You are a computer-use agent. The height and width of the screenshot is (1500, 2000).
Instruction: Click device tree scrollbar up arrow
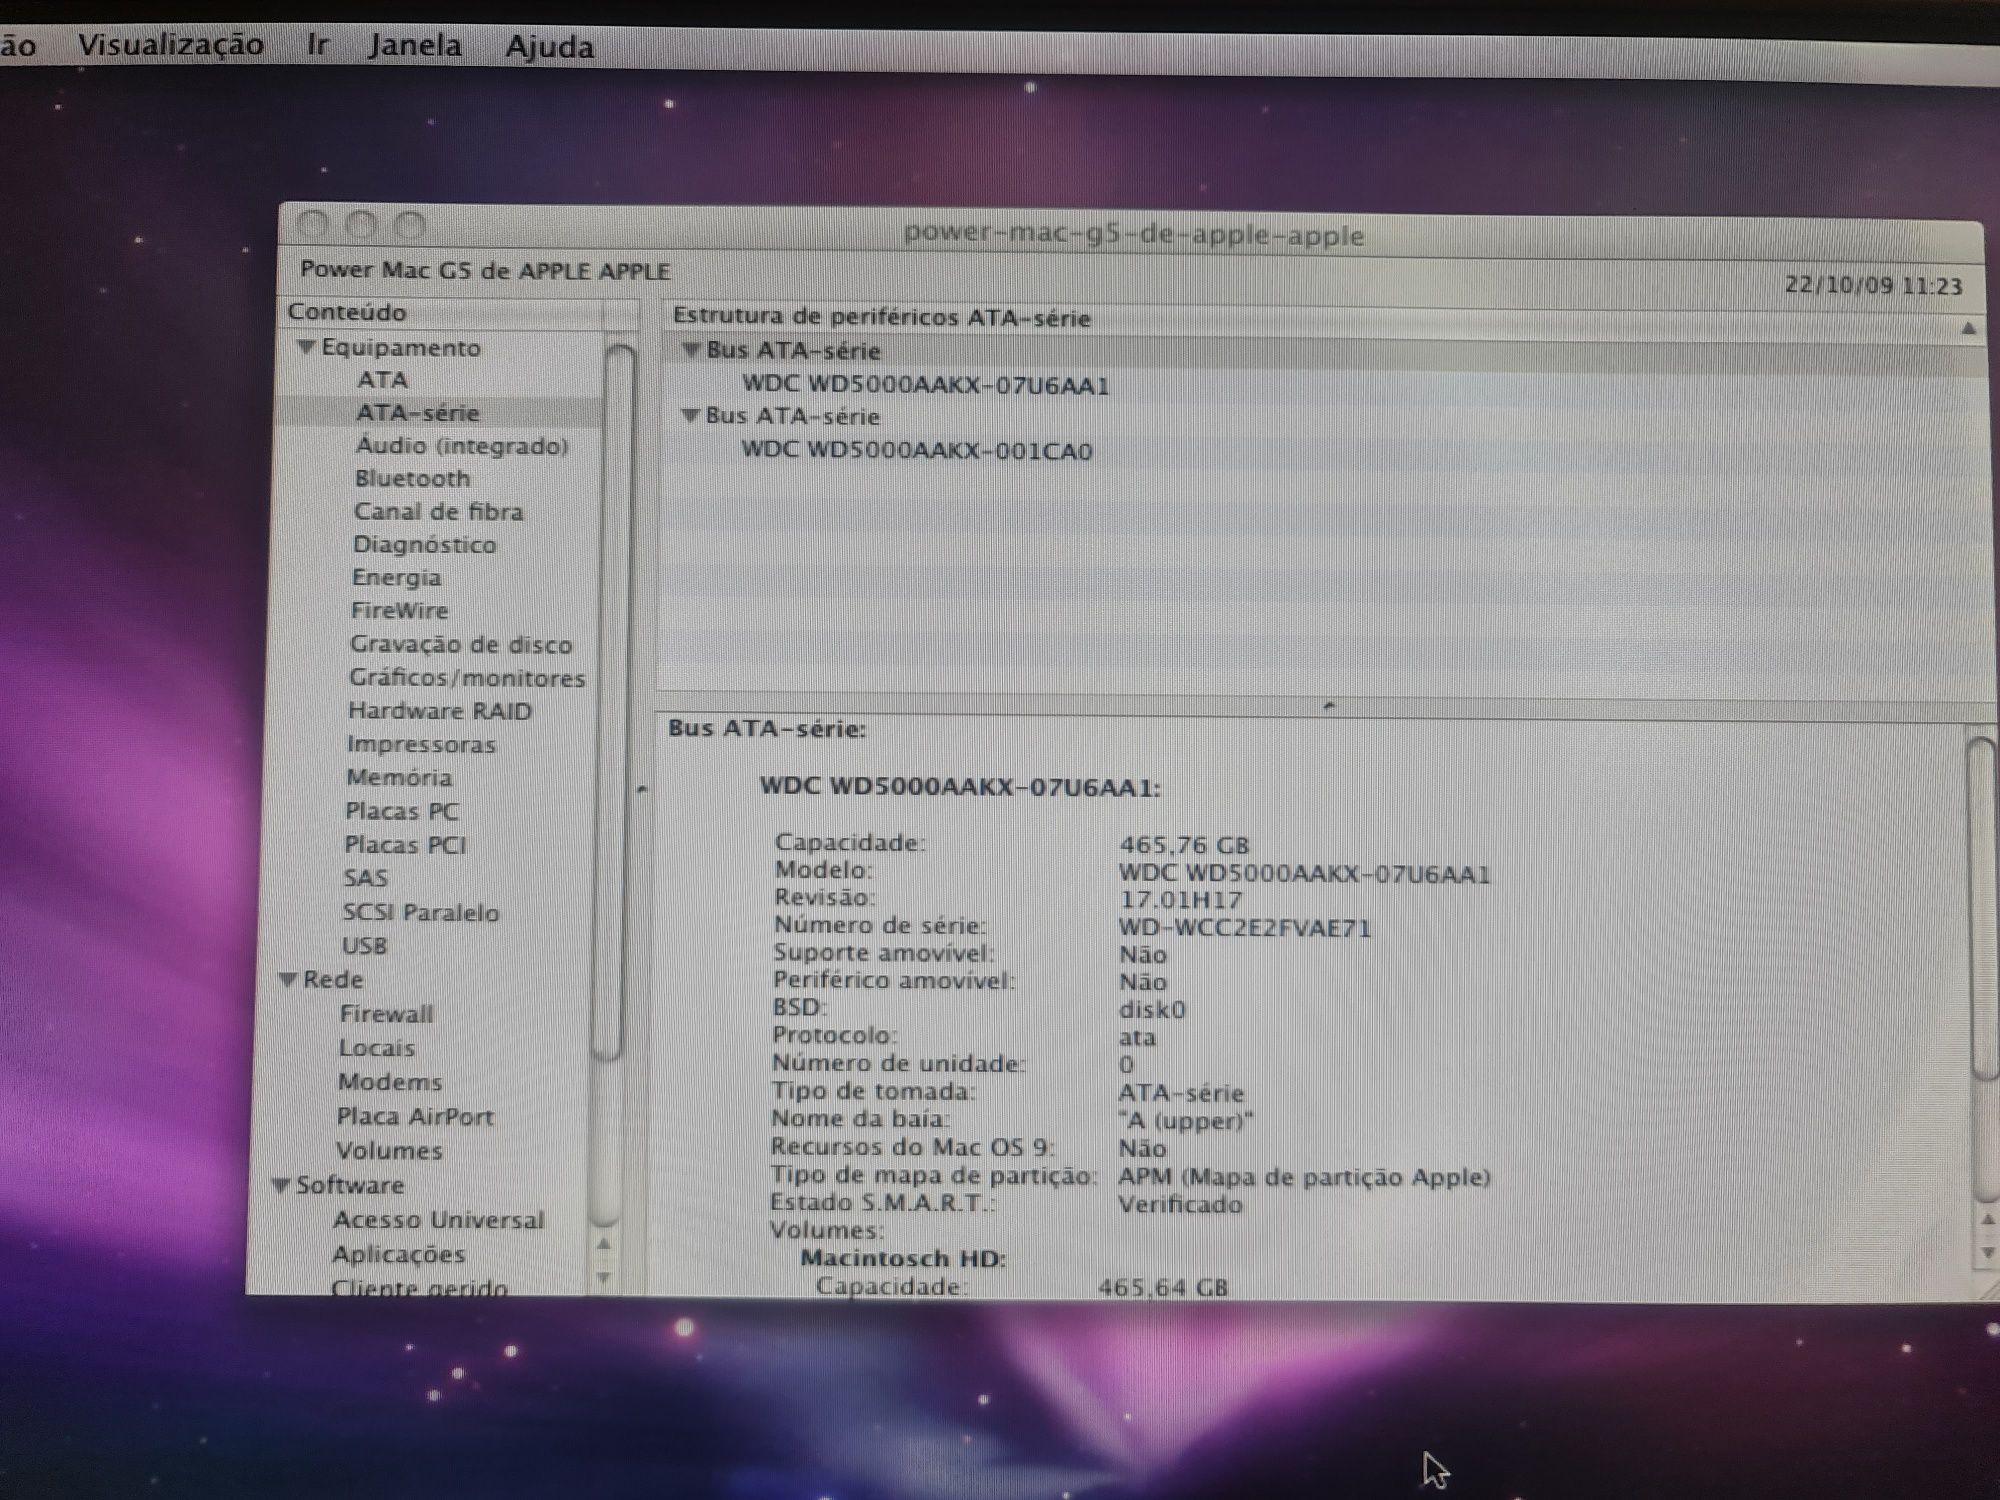coord(1968,328)
